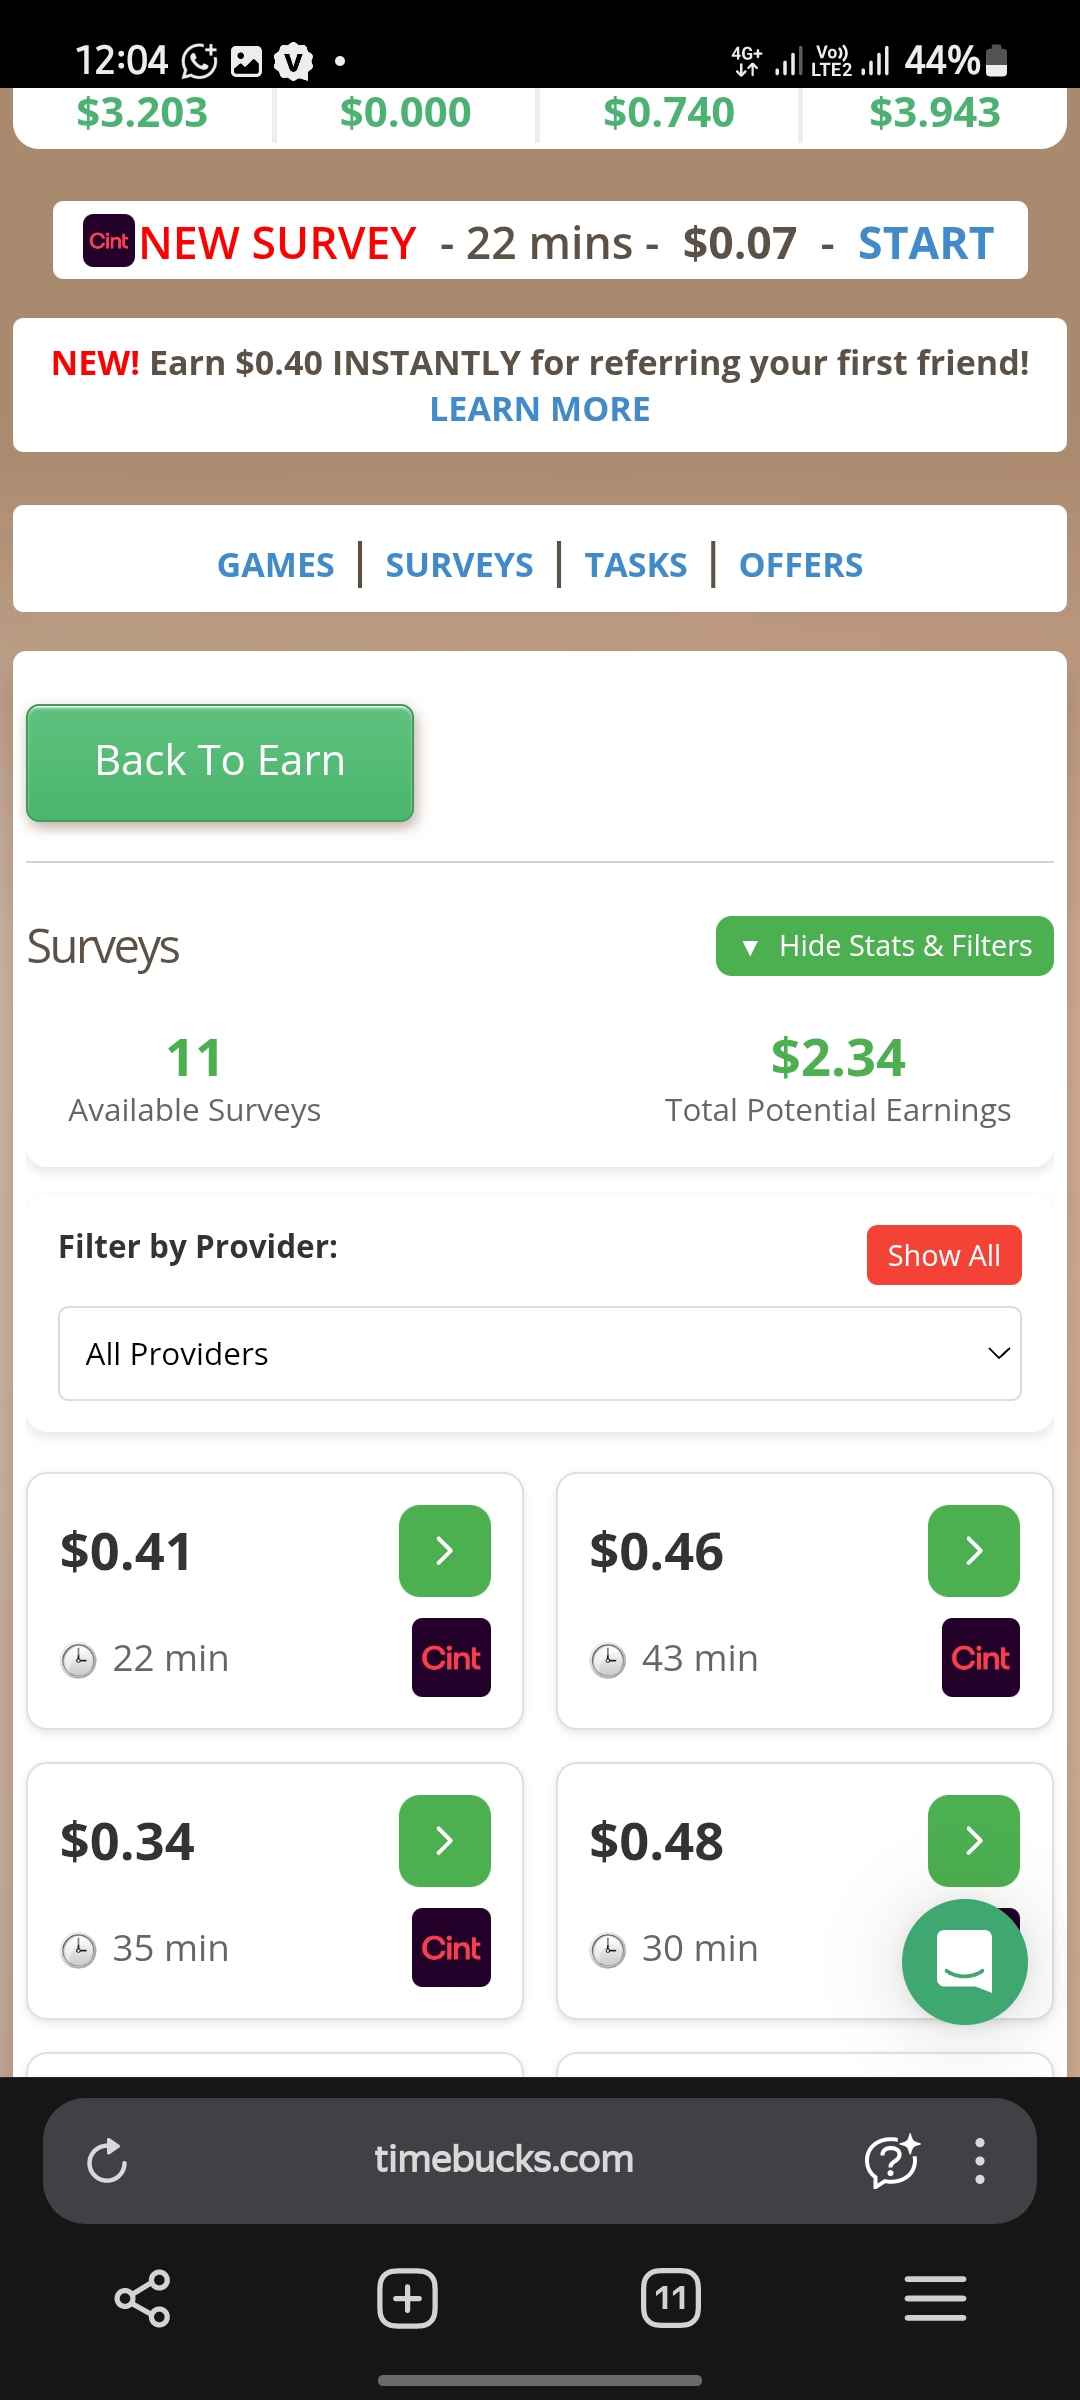This screenshot has width=1080, height=2400.
Task: Open the browser share icon
Action: point(142,2298)
